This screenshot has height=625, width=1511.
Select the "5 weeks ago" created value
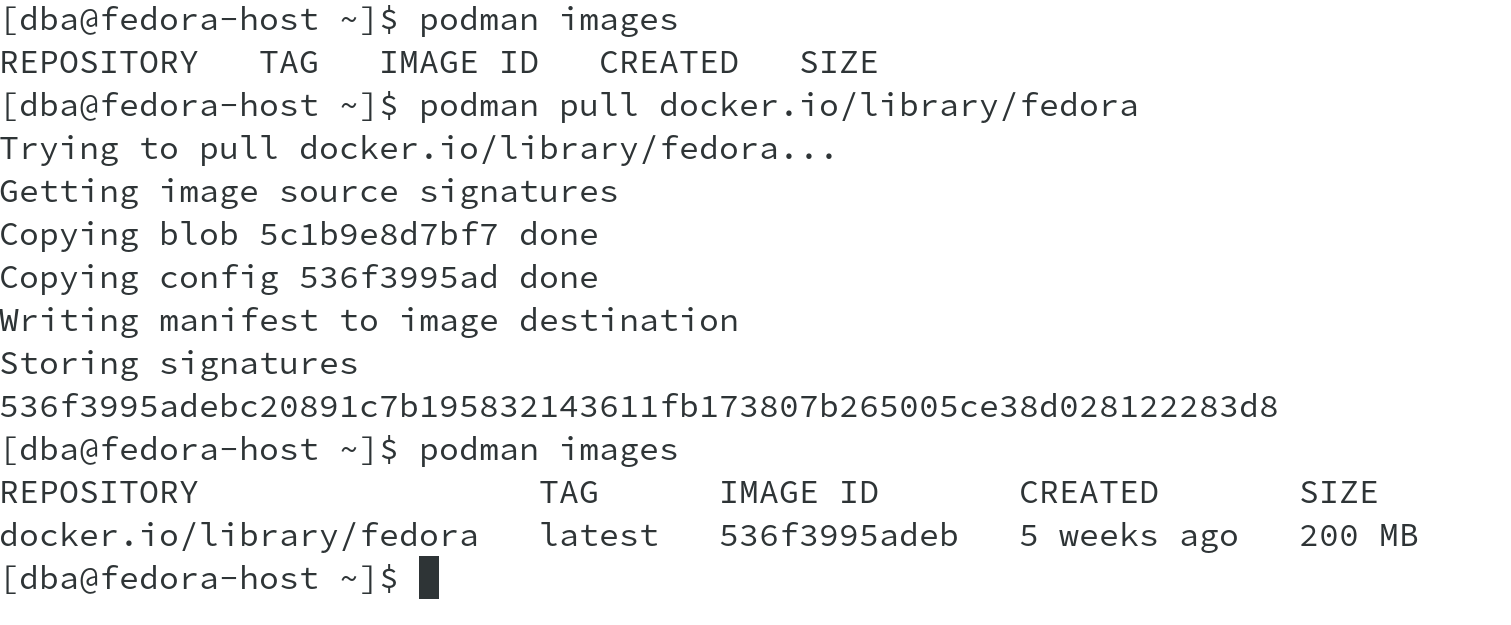click(1129, 536)
